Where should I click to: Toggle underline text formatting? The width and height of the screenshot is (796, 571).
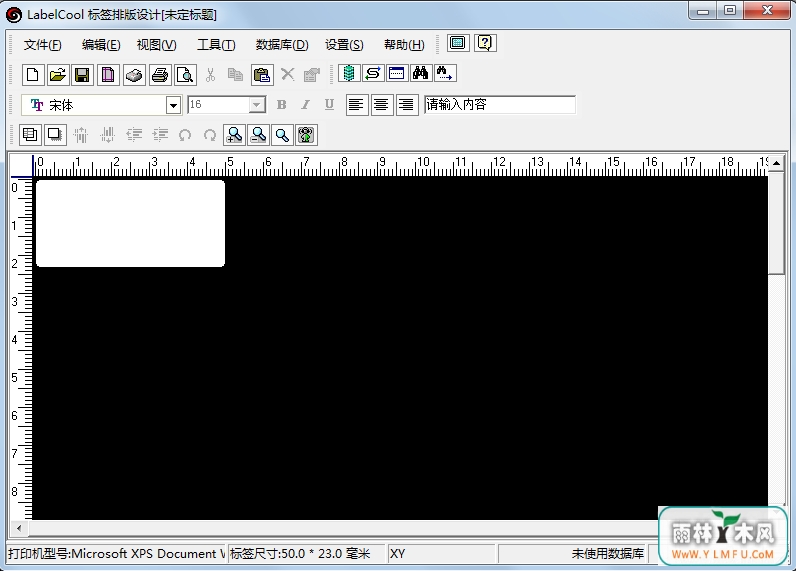coord(329,105)
